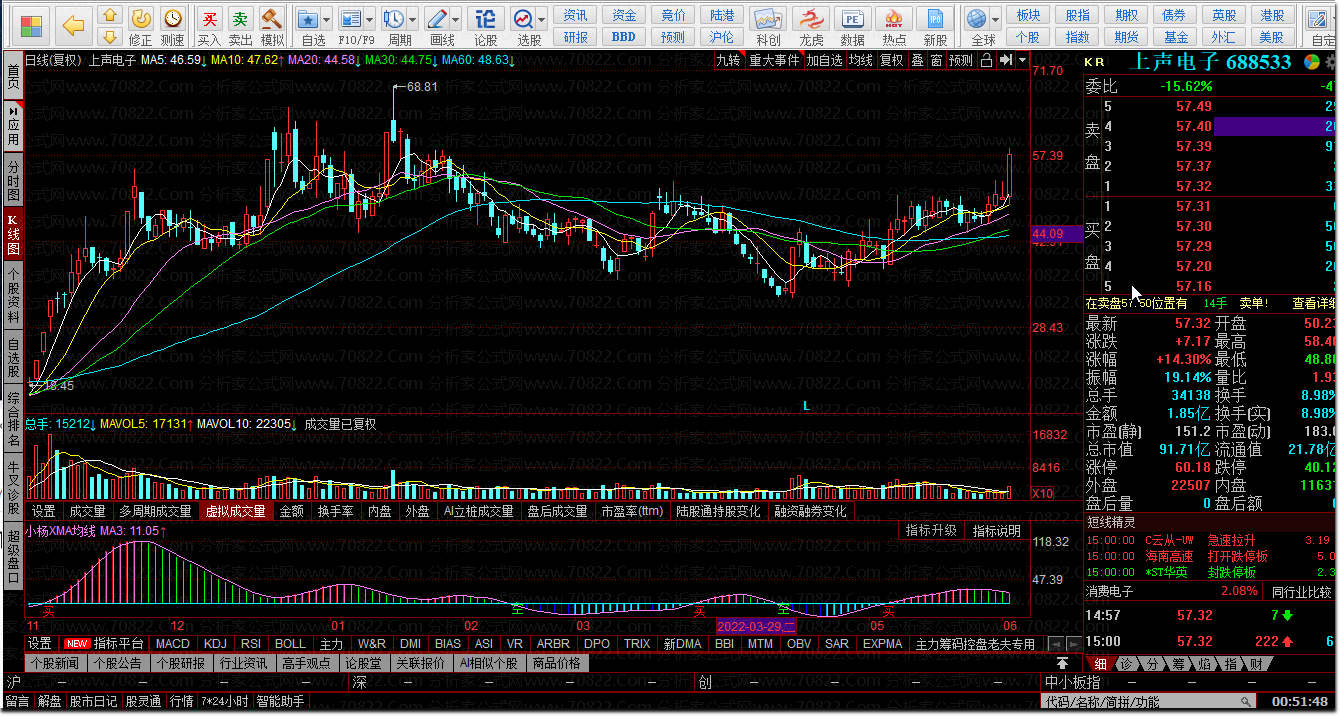Expand the 画线 dropdown arrow
The width and height of the screenshot is (1341, 716).
tap(455, 19)
